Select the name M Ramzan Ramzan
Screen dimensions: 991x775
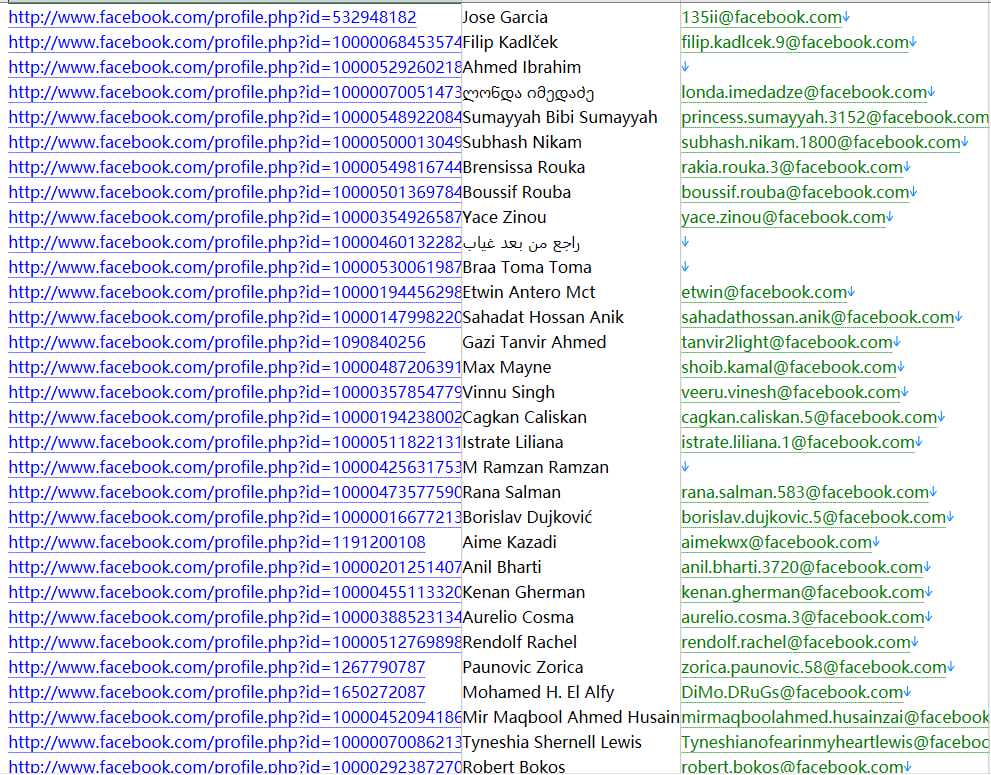click(536, 468)
